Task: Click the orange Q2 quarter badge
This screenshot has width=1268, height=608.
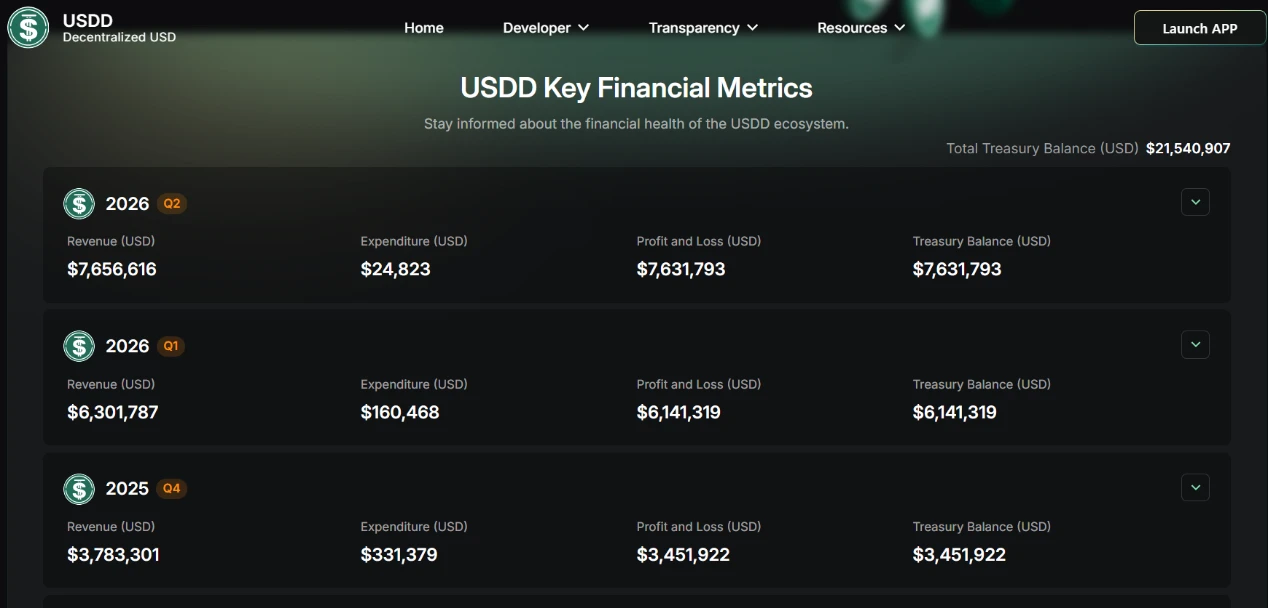Action: tap(172, 204)
